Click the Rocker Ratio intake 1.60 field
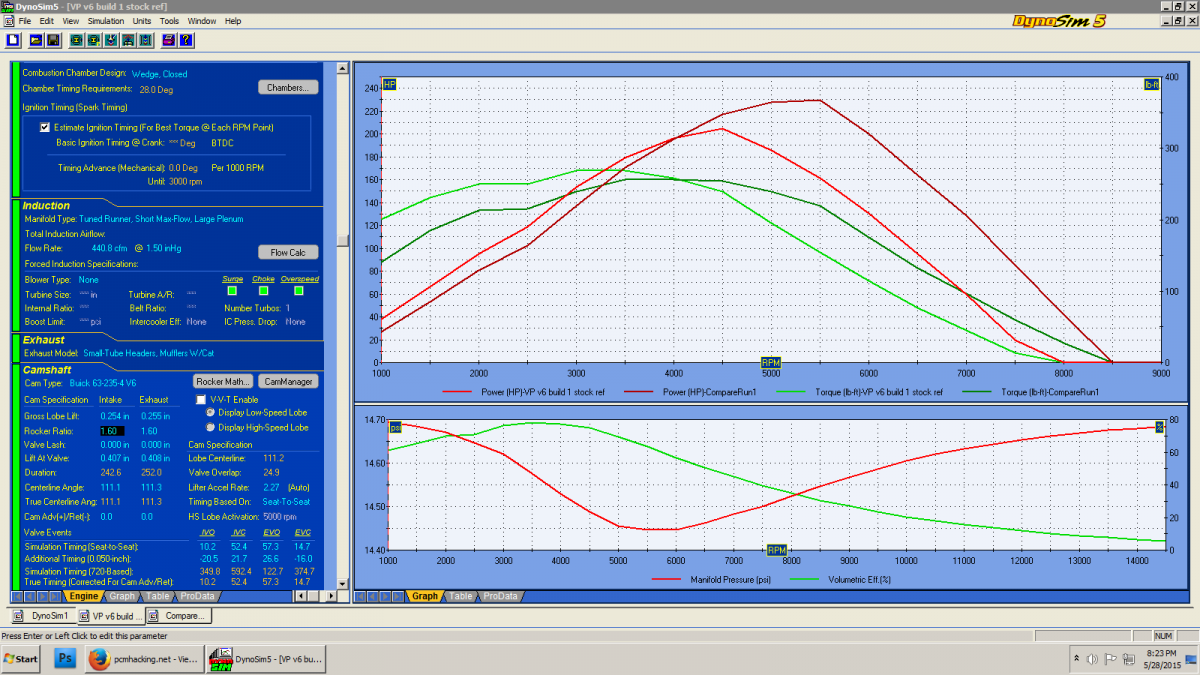 pos(113,430)
